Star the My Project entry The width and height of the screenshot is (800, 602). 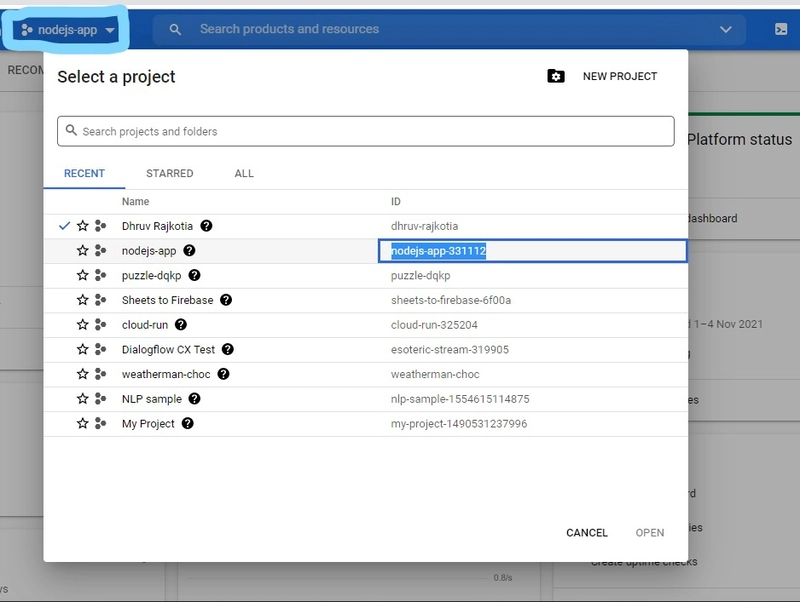[x=83, y=423]
